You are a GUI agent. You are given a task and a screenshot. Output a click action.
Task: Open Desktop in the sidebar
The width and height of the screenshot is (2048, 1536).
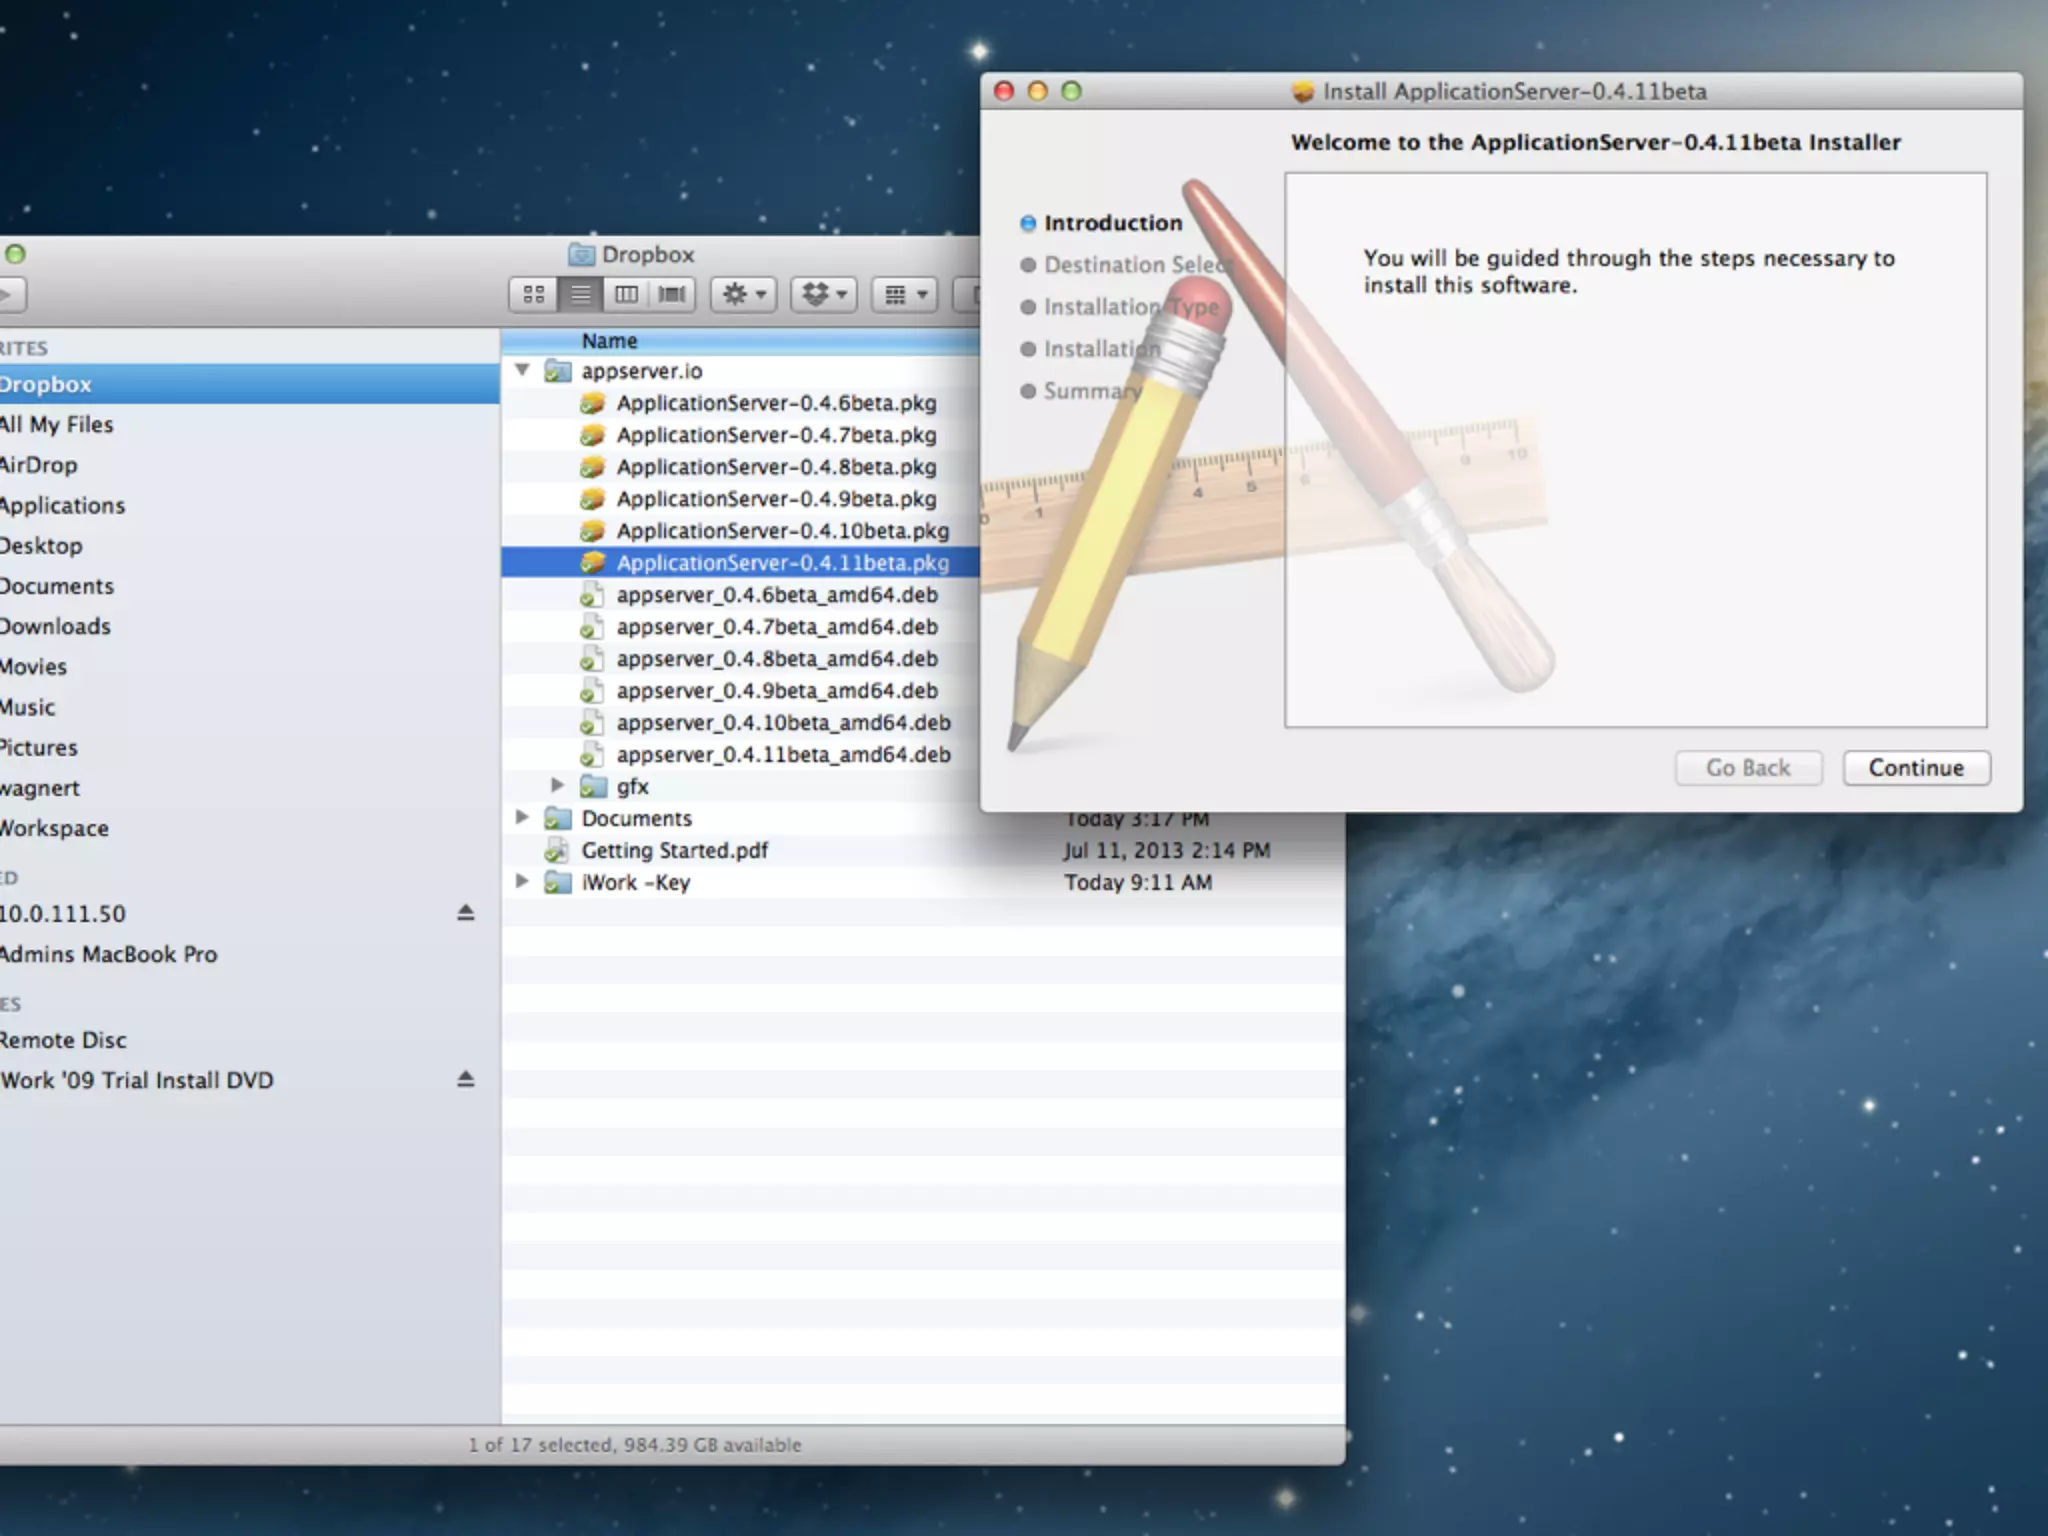pos(249,545)
